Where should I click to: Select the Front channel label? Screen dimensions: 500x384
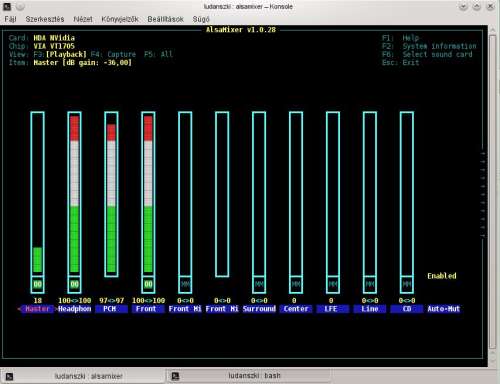148,309
